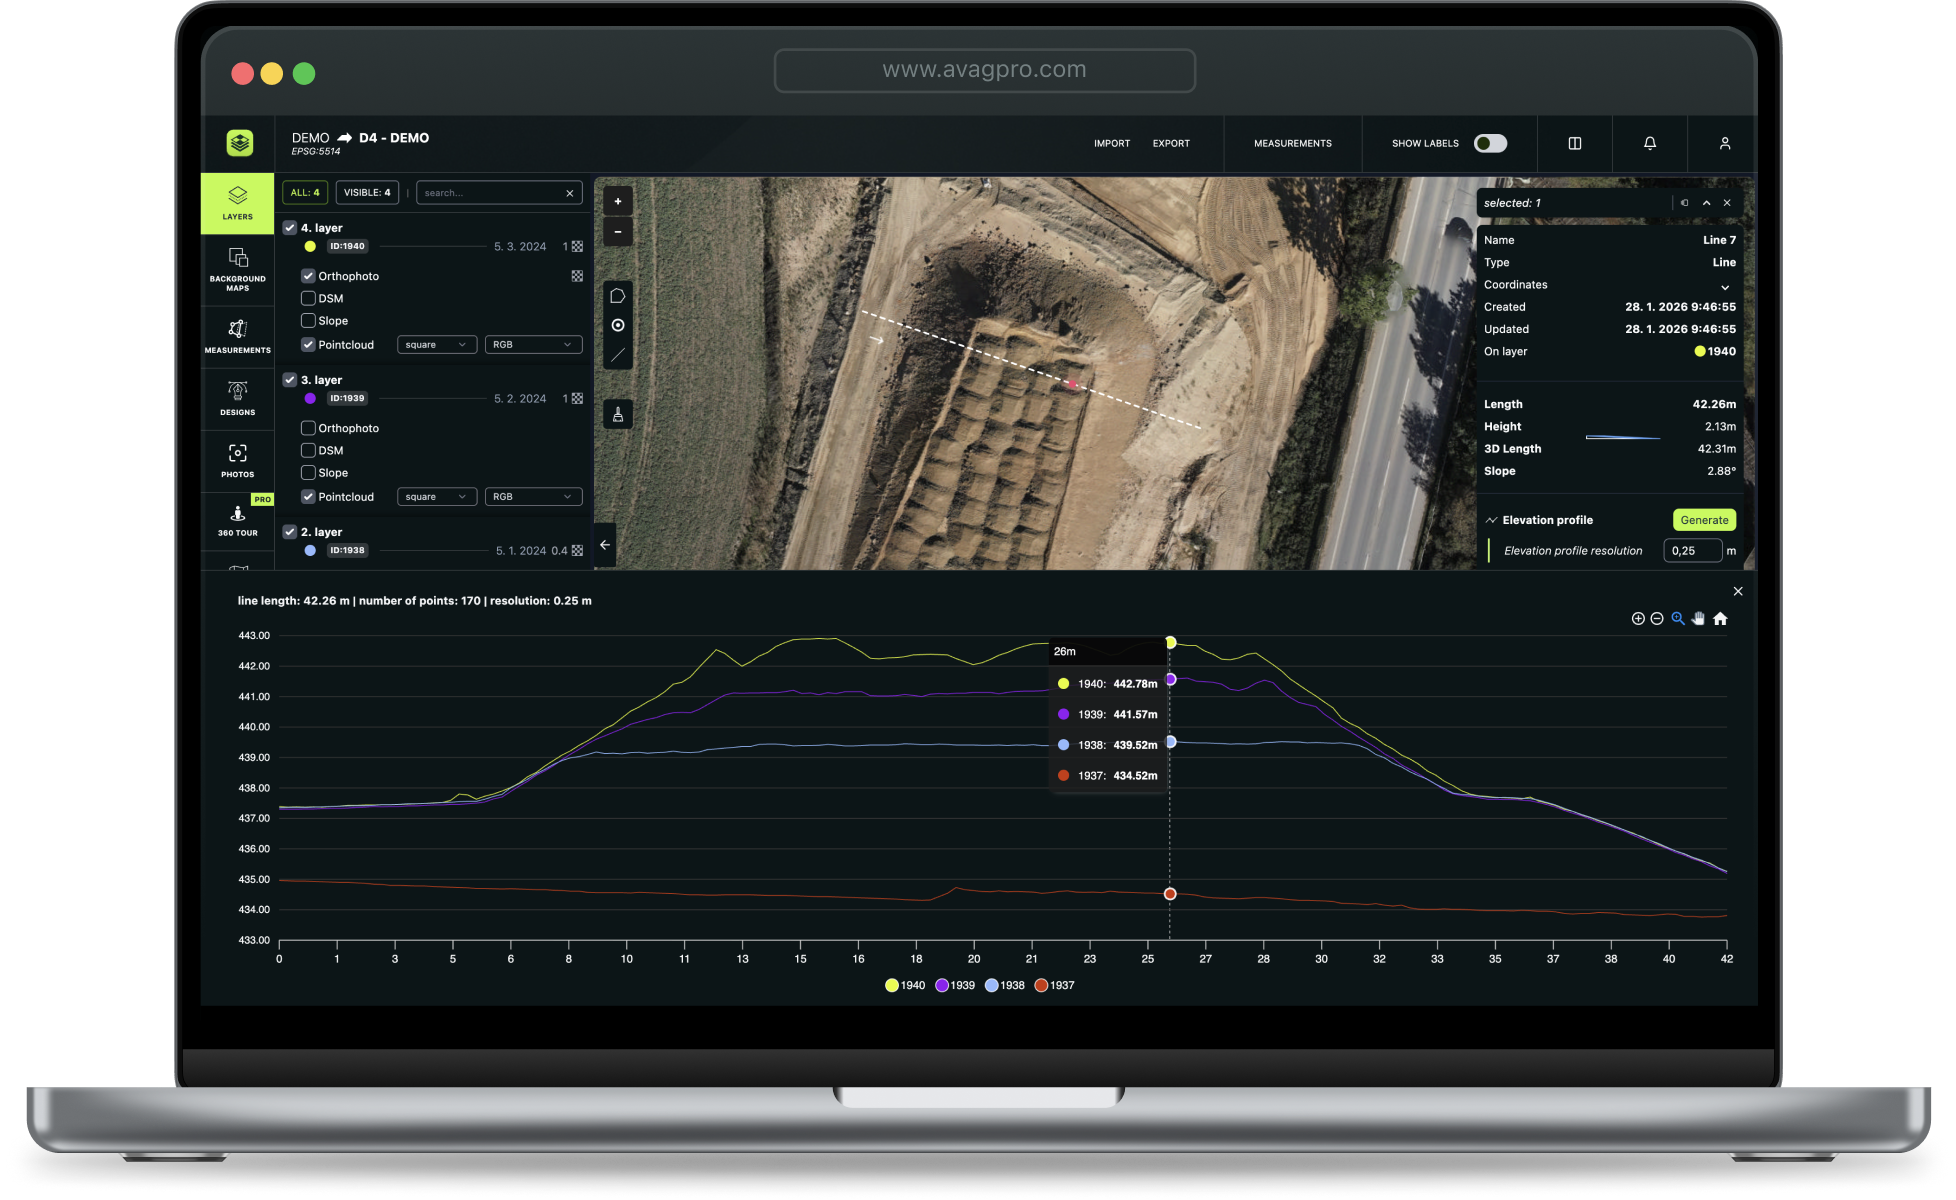The height and width of the screenshot is (1200, 1956).
Task: Click the VISIBLE: 4 filter button
Action: [367, 192]
